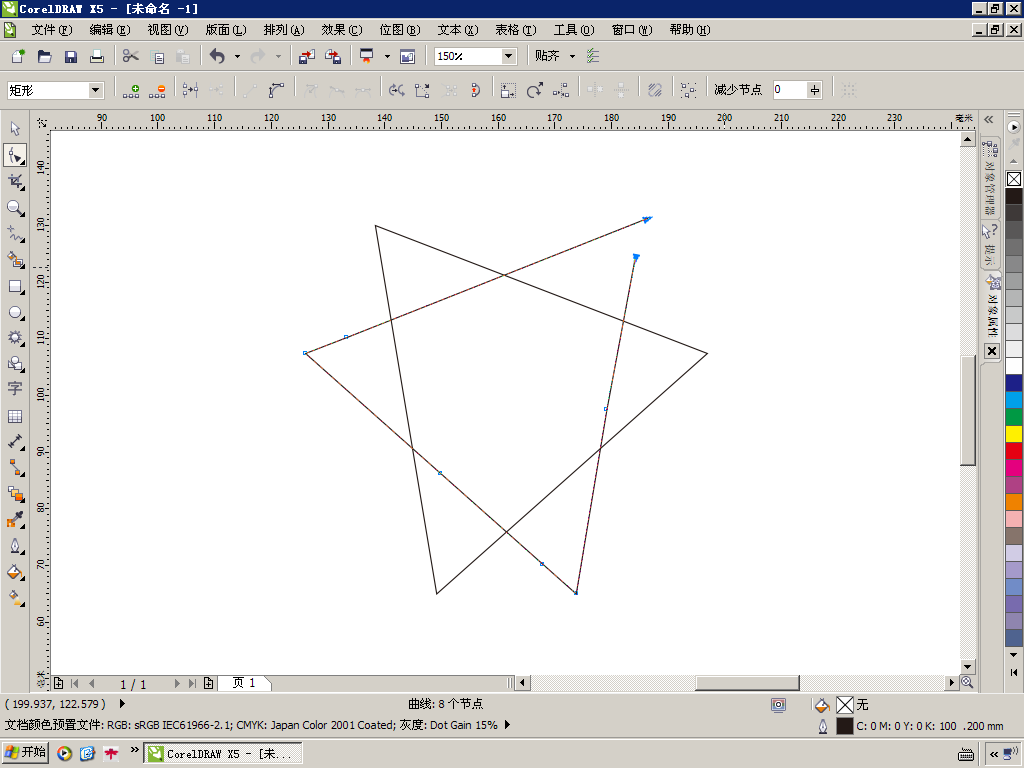This screenshot has width=1024, height=768.
Task: Close the curve automatically
Action: coord(475,90)
